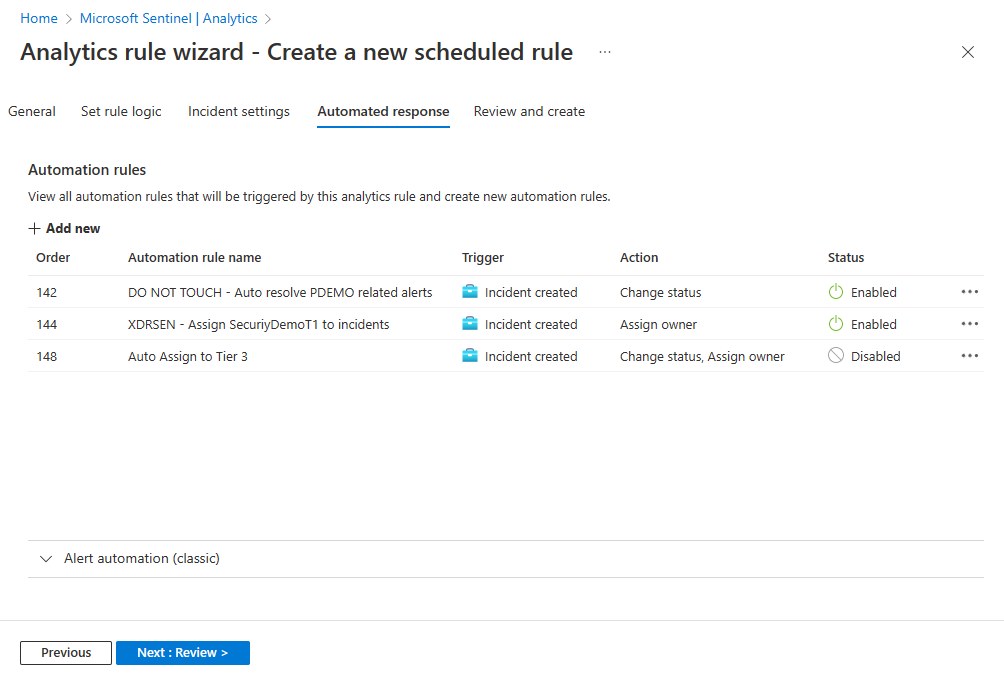Viewport: 1004px width, 686px height.
Task: Switch to the Incident settings tab
Action: click(x=238, y=111)
